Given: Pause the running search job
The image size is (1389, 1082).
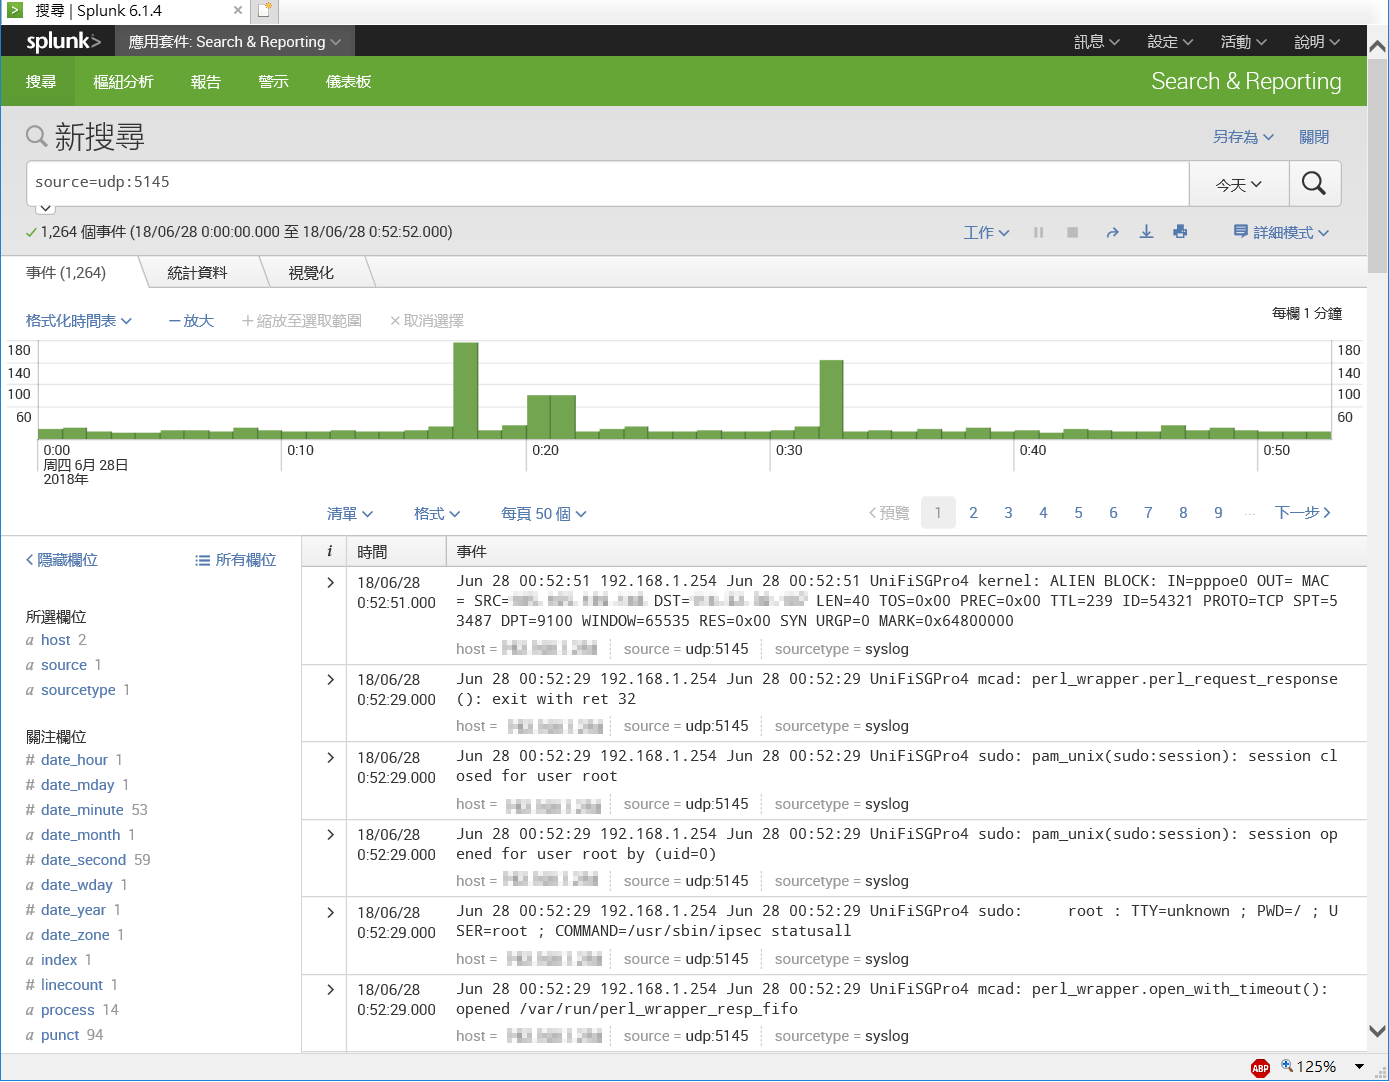Looking at the screenshot, I should point(1038,232).
